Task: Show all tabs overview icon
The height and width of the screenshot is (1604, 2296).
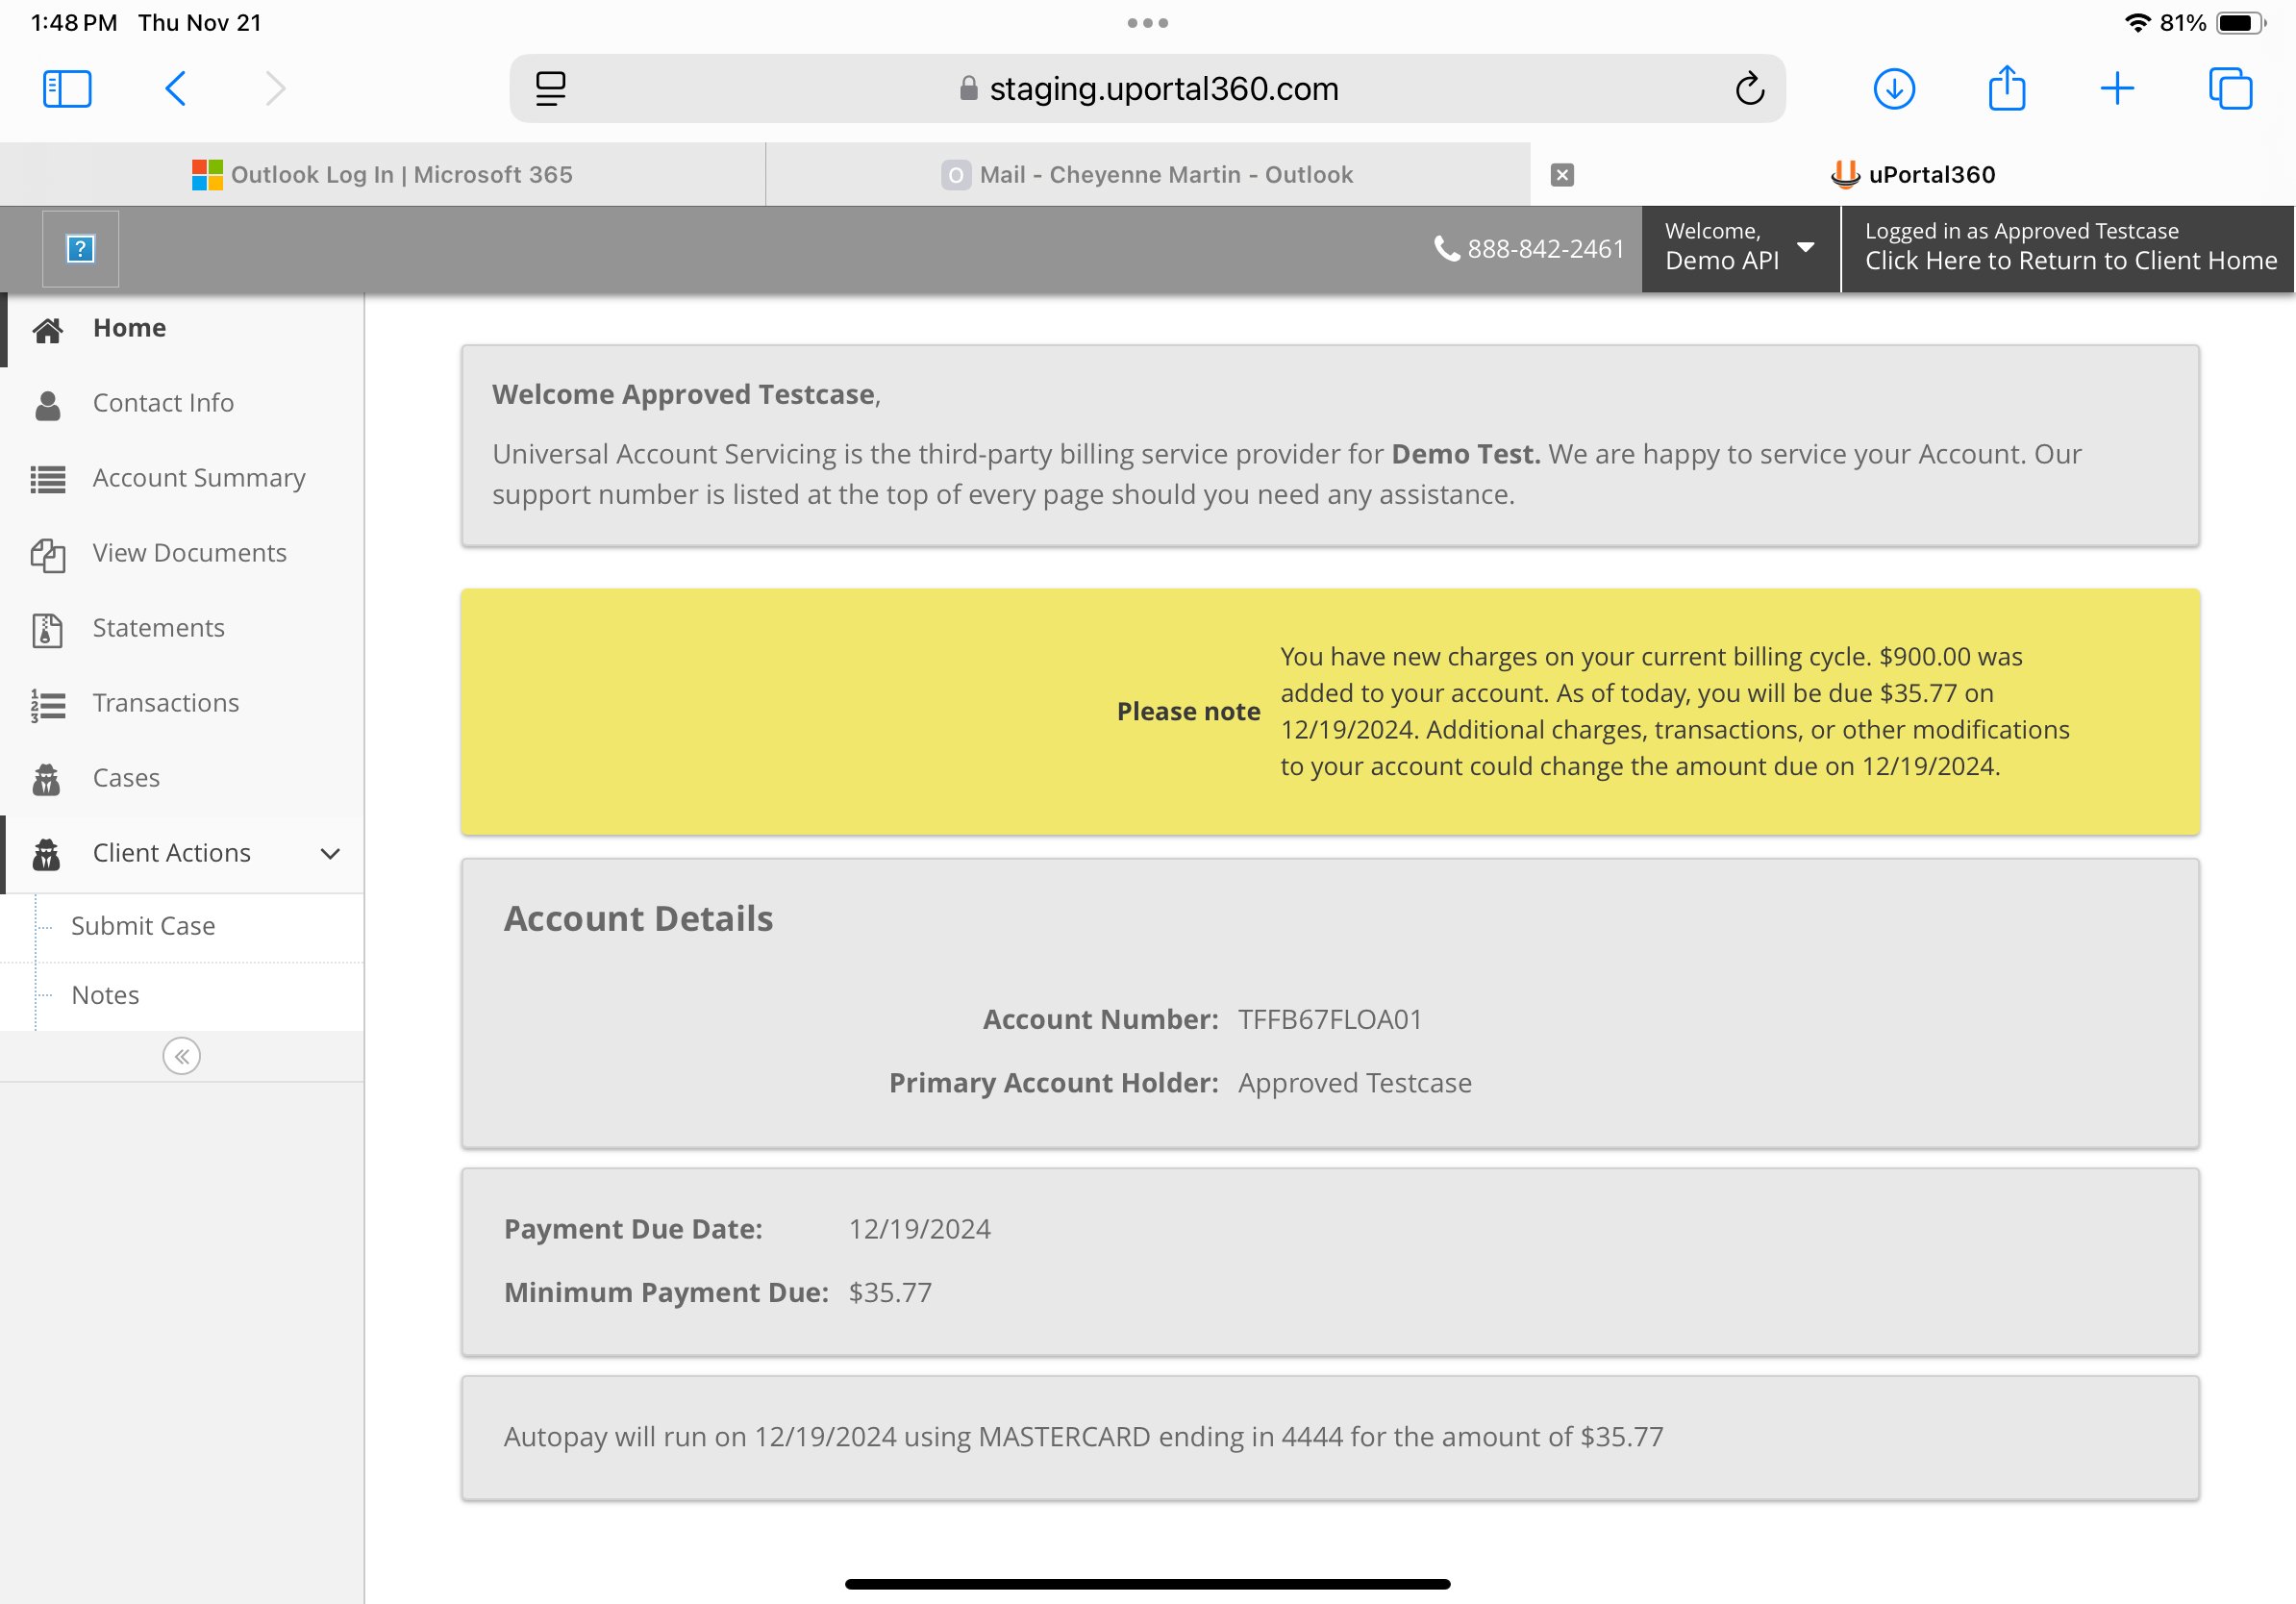Action: (x=2230, y=89)
